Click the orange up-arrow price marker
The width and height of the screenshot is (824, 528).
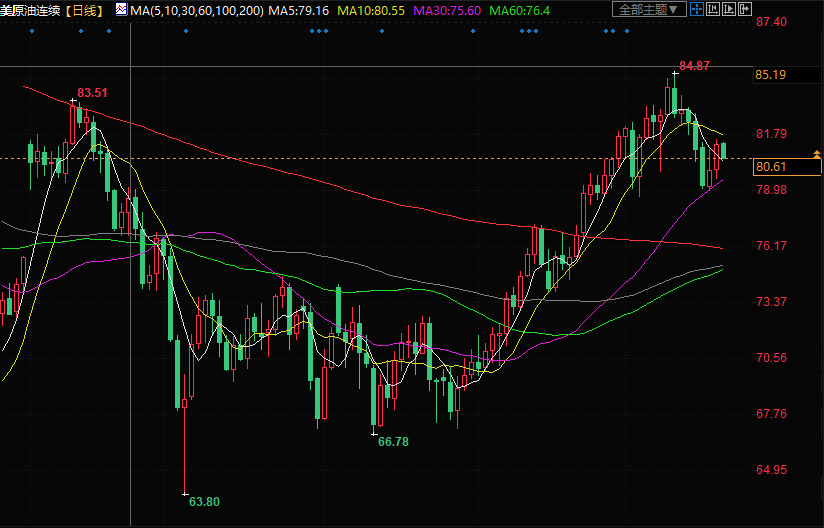817,154
